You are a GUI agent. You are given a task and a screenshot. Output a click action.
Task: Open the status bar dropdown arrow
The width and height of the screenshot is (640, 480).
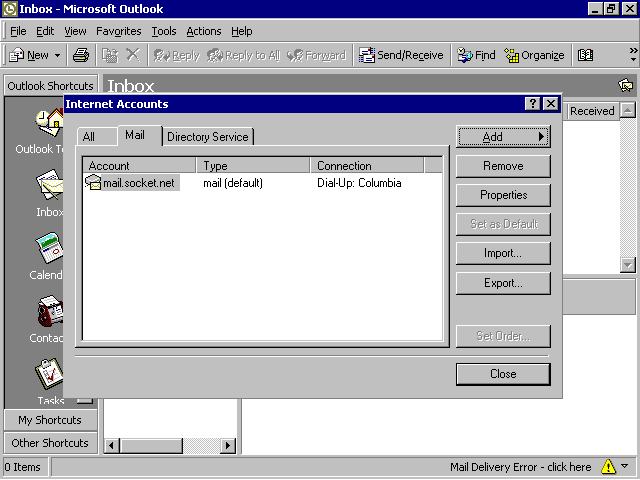click(624, 466)
